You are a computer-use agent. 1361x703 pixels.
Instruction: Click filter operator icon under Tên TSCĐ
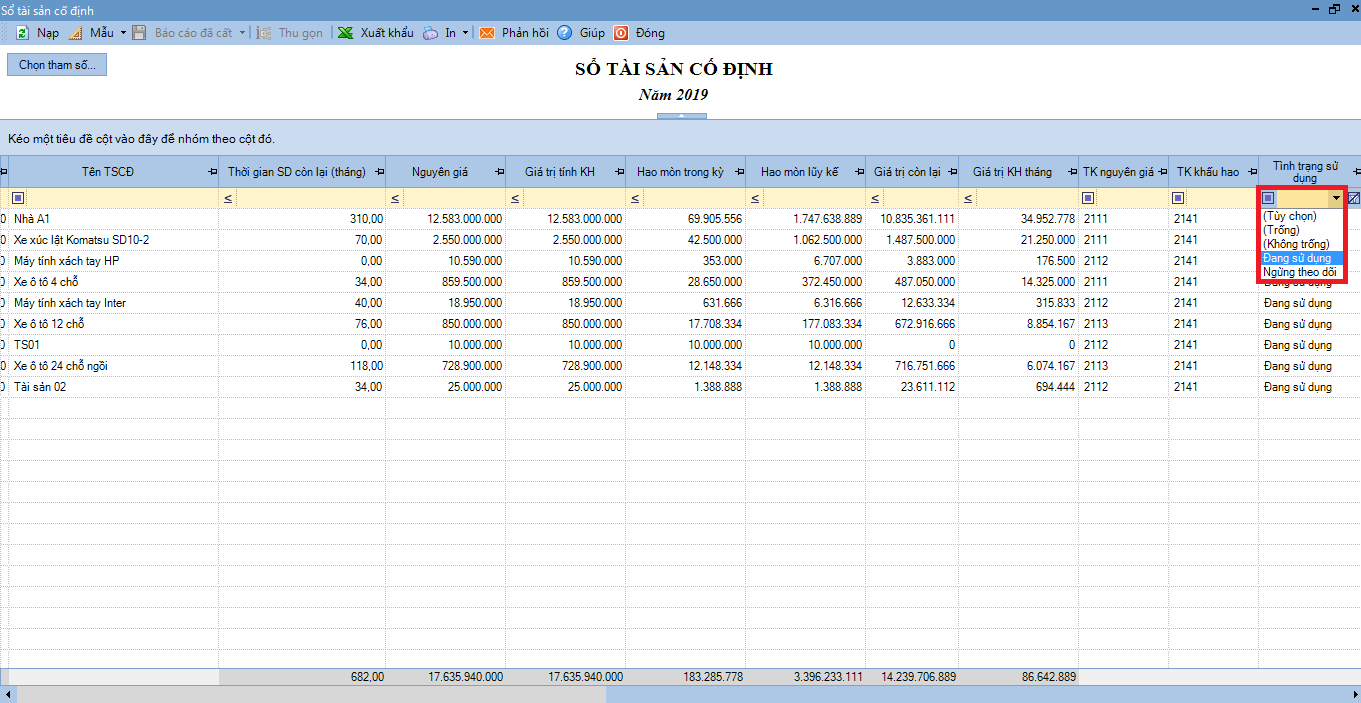18,198
